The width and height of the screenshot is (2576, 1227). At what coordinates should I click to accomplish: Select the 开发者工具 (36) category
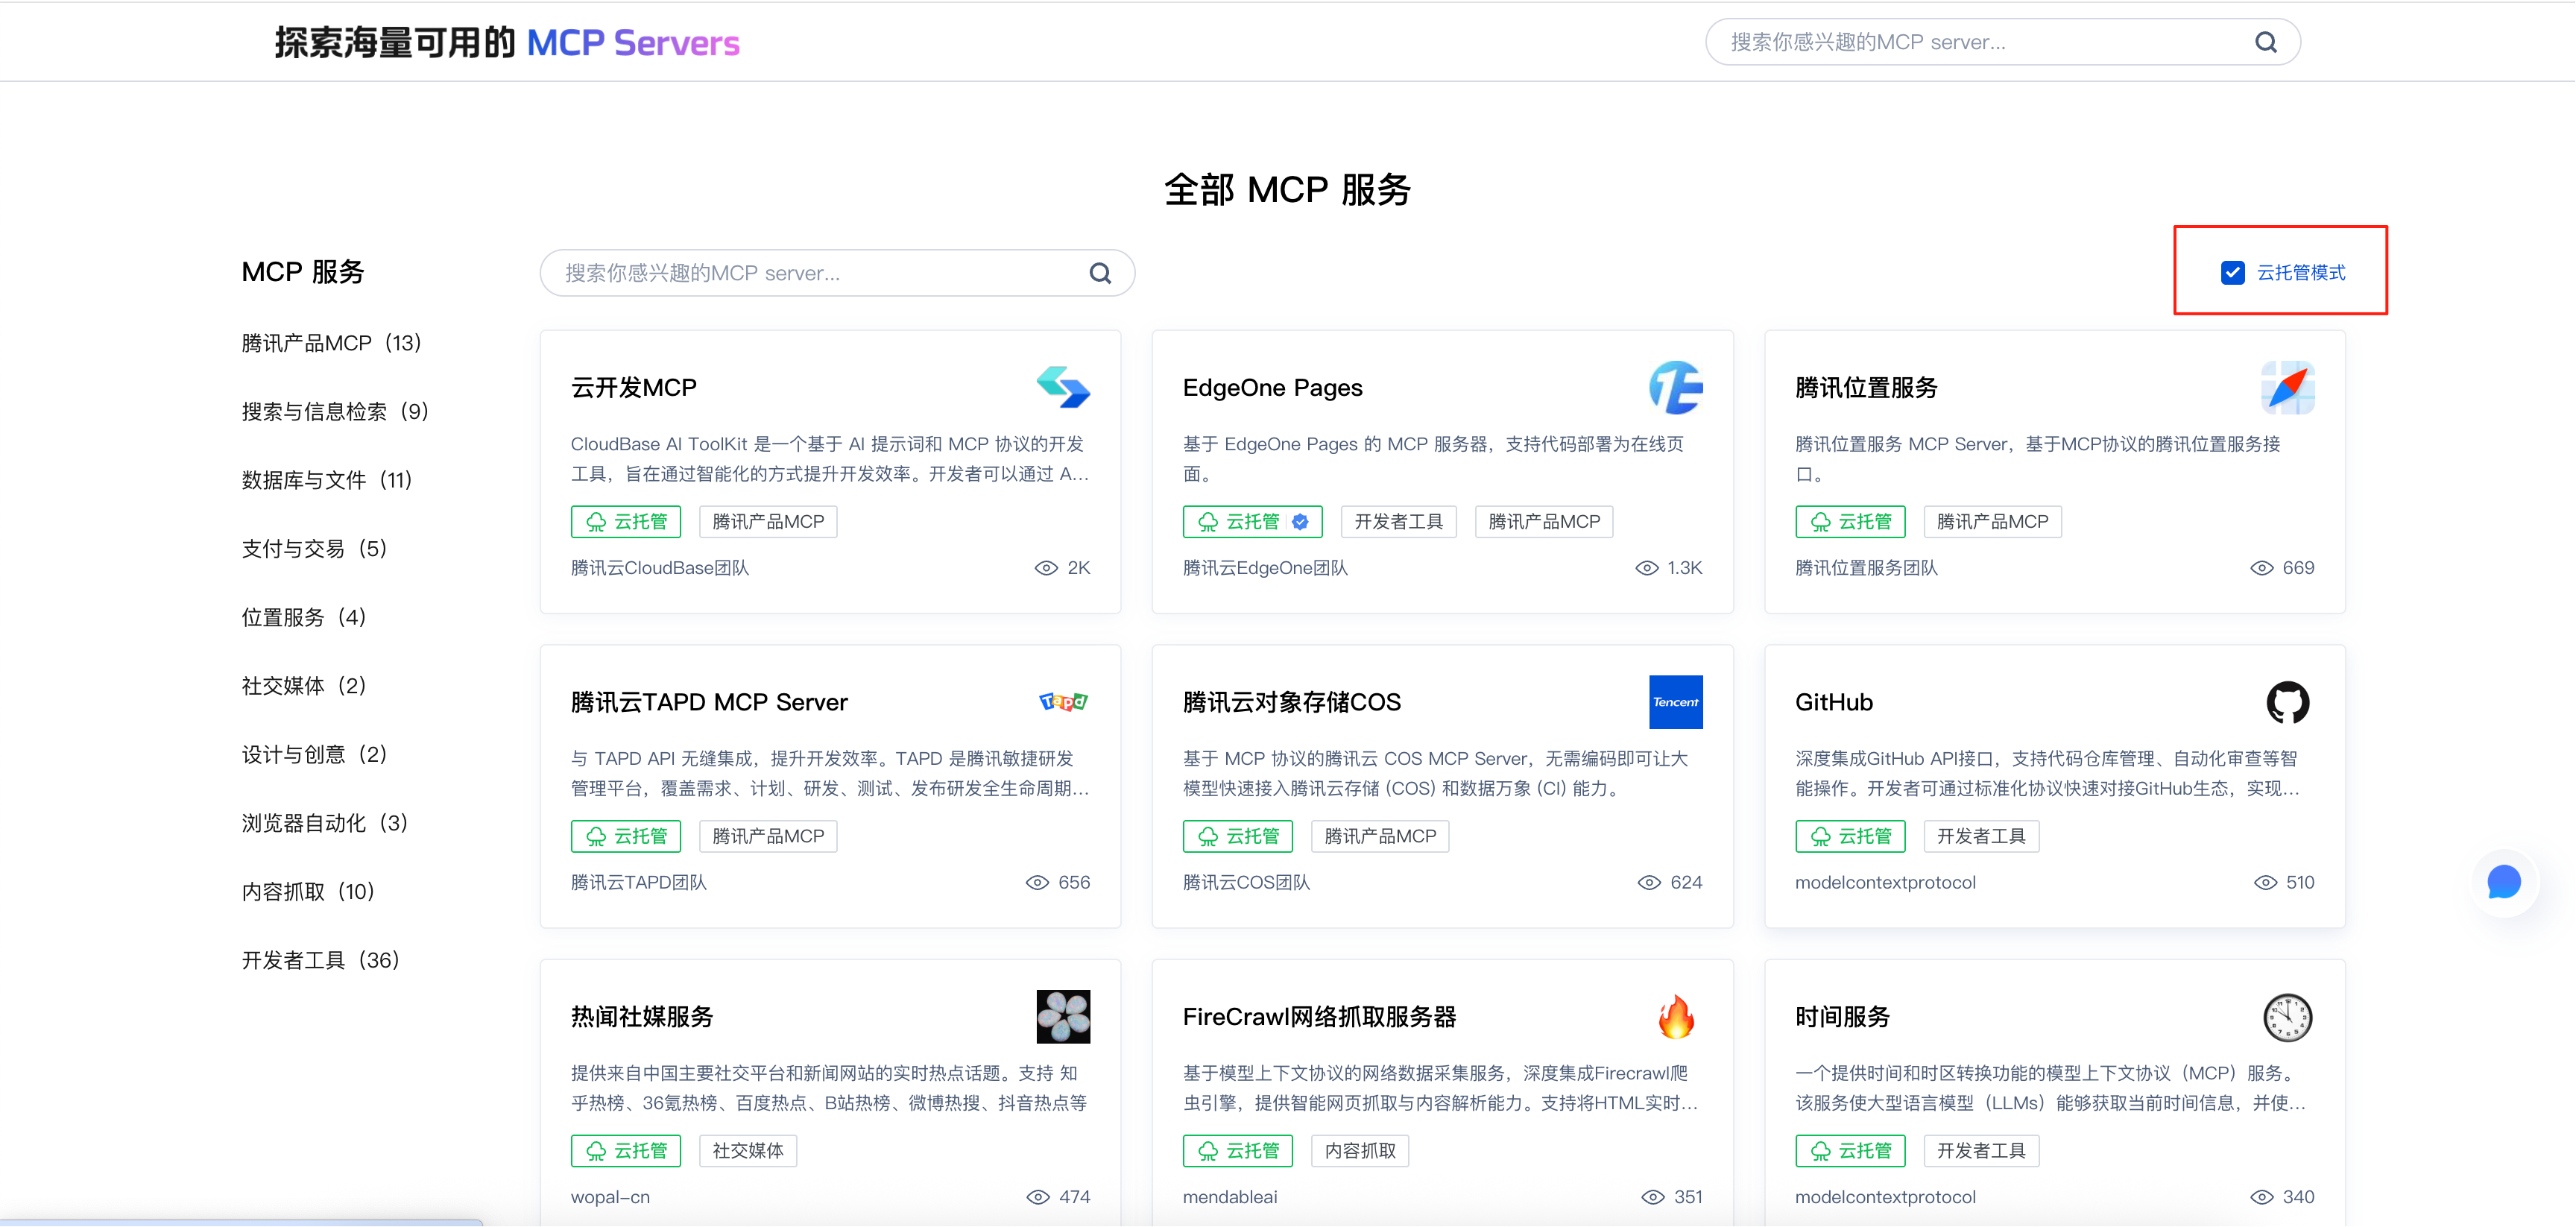pos(320,960)
